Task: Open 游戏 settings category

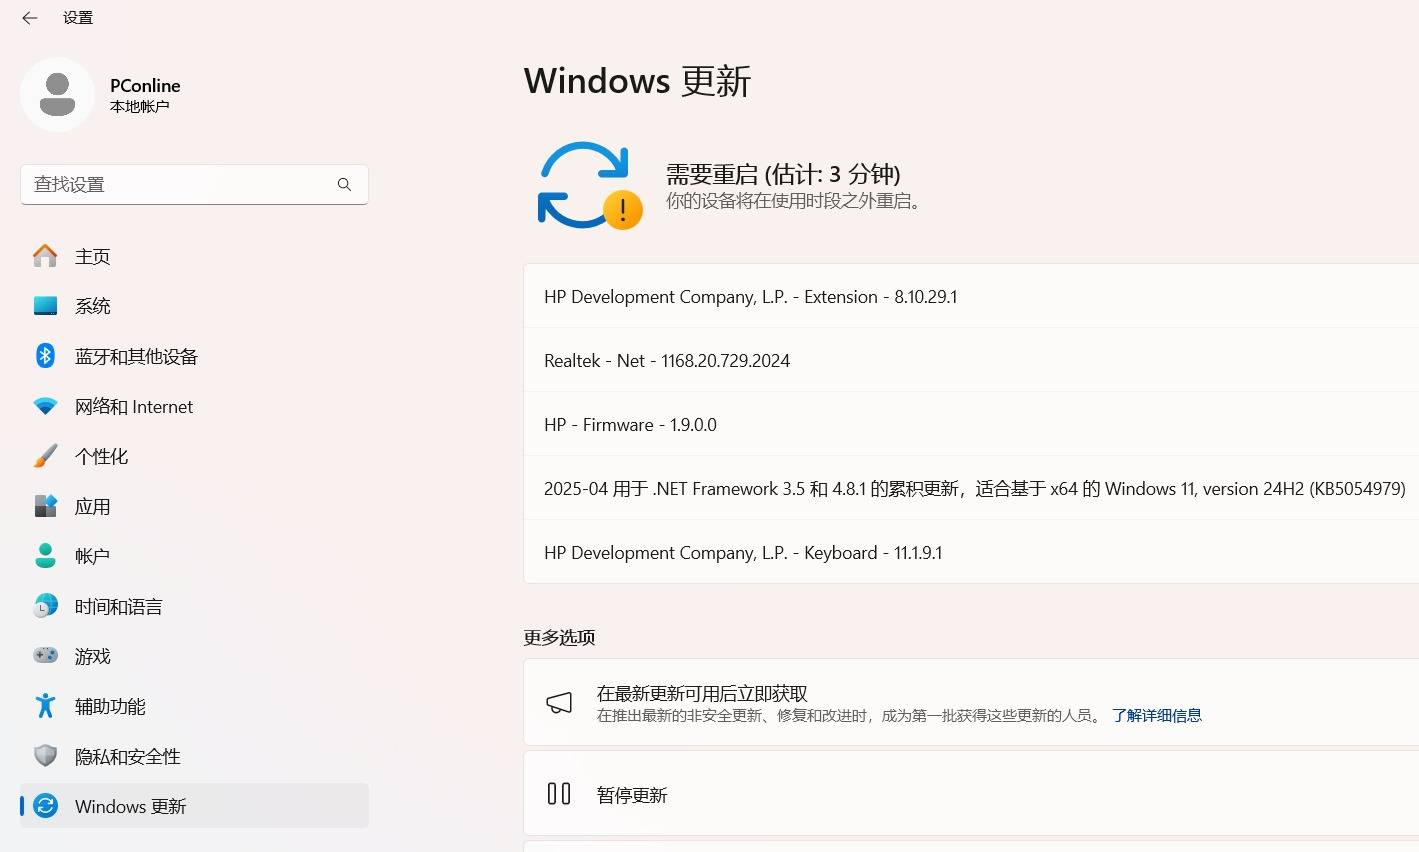Action: click(x=92, y=656)
